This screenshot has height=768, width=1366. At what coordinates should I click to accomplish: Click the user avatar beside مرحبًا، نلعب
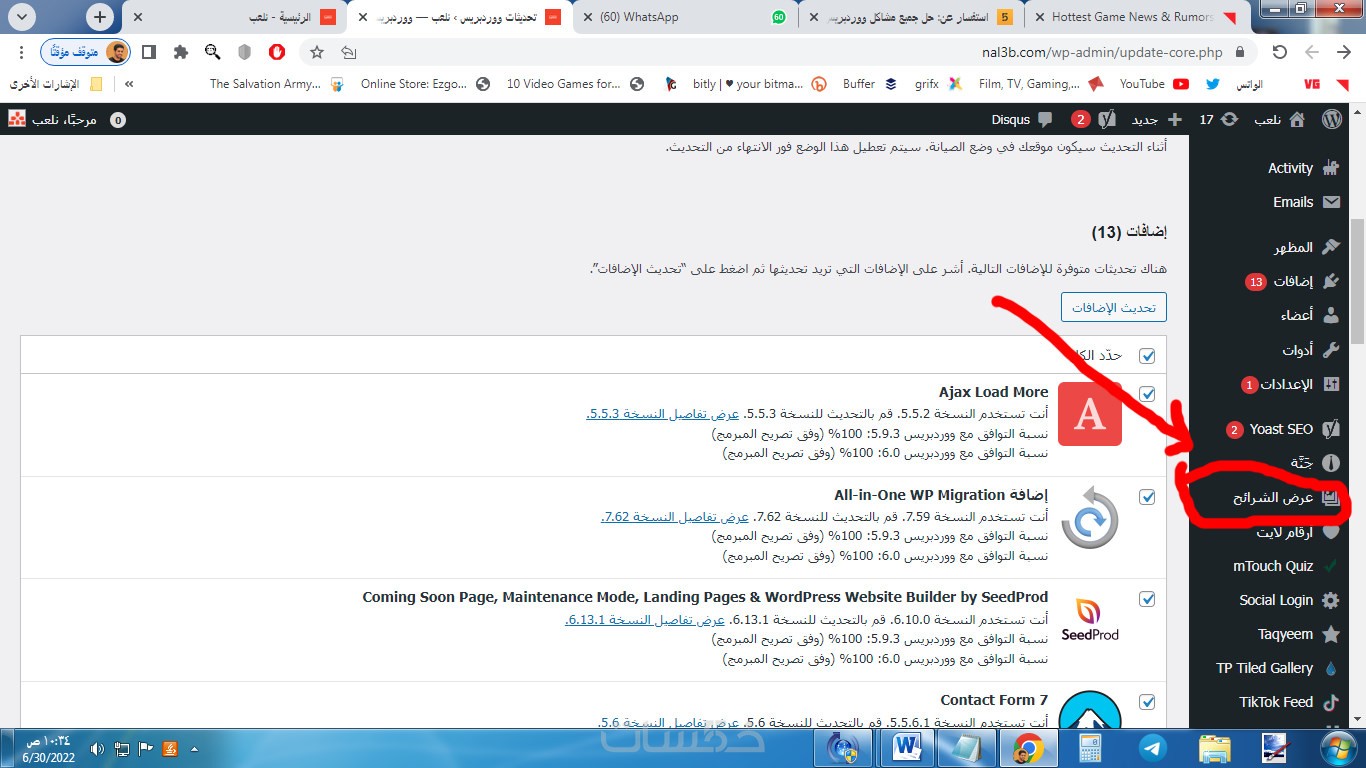(17, 119)
